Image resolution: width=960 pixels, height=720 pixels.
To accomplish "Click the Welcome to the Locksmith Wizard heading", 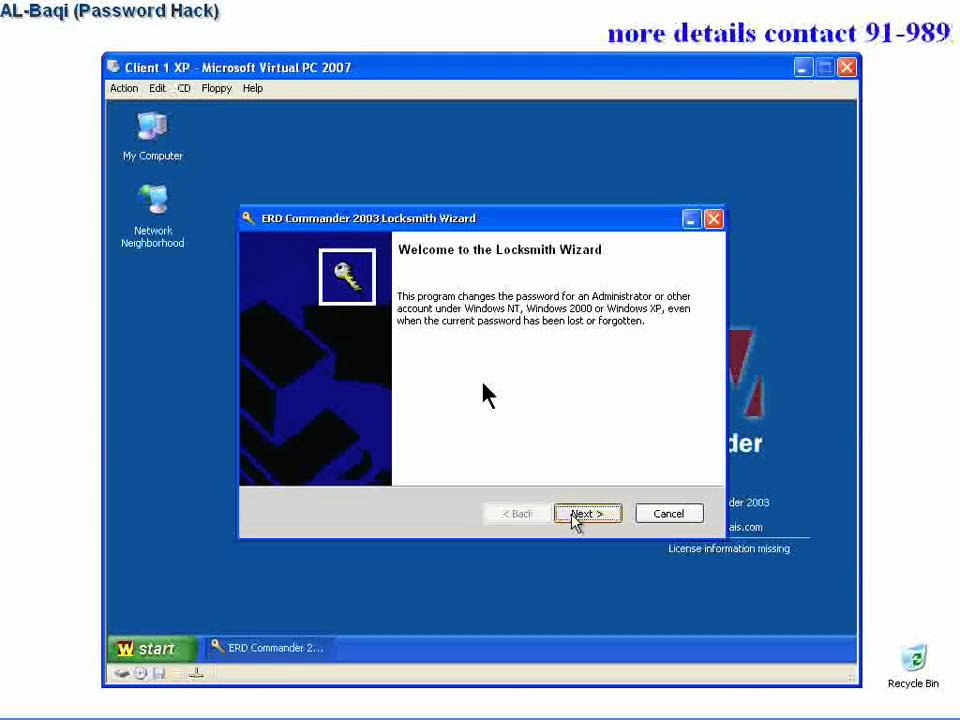I will (x=500, y=250).
